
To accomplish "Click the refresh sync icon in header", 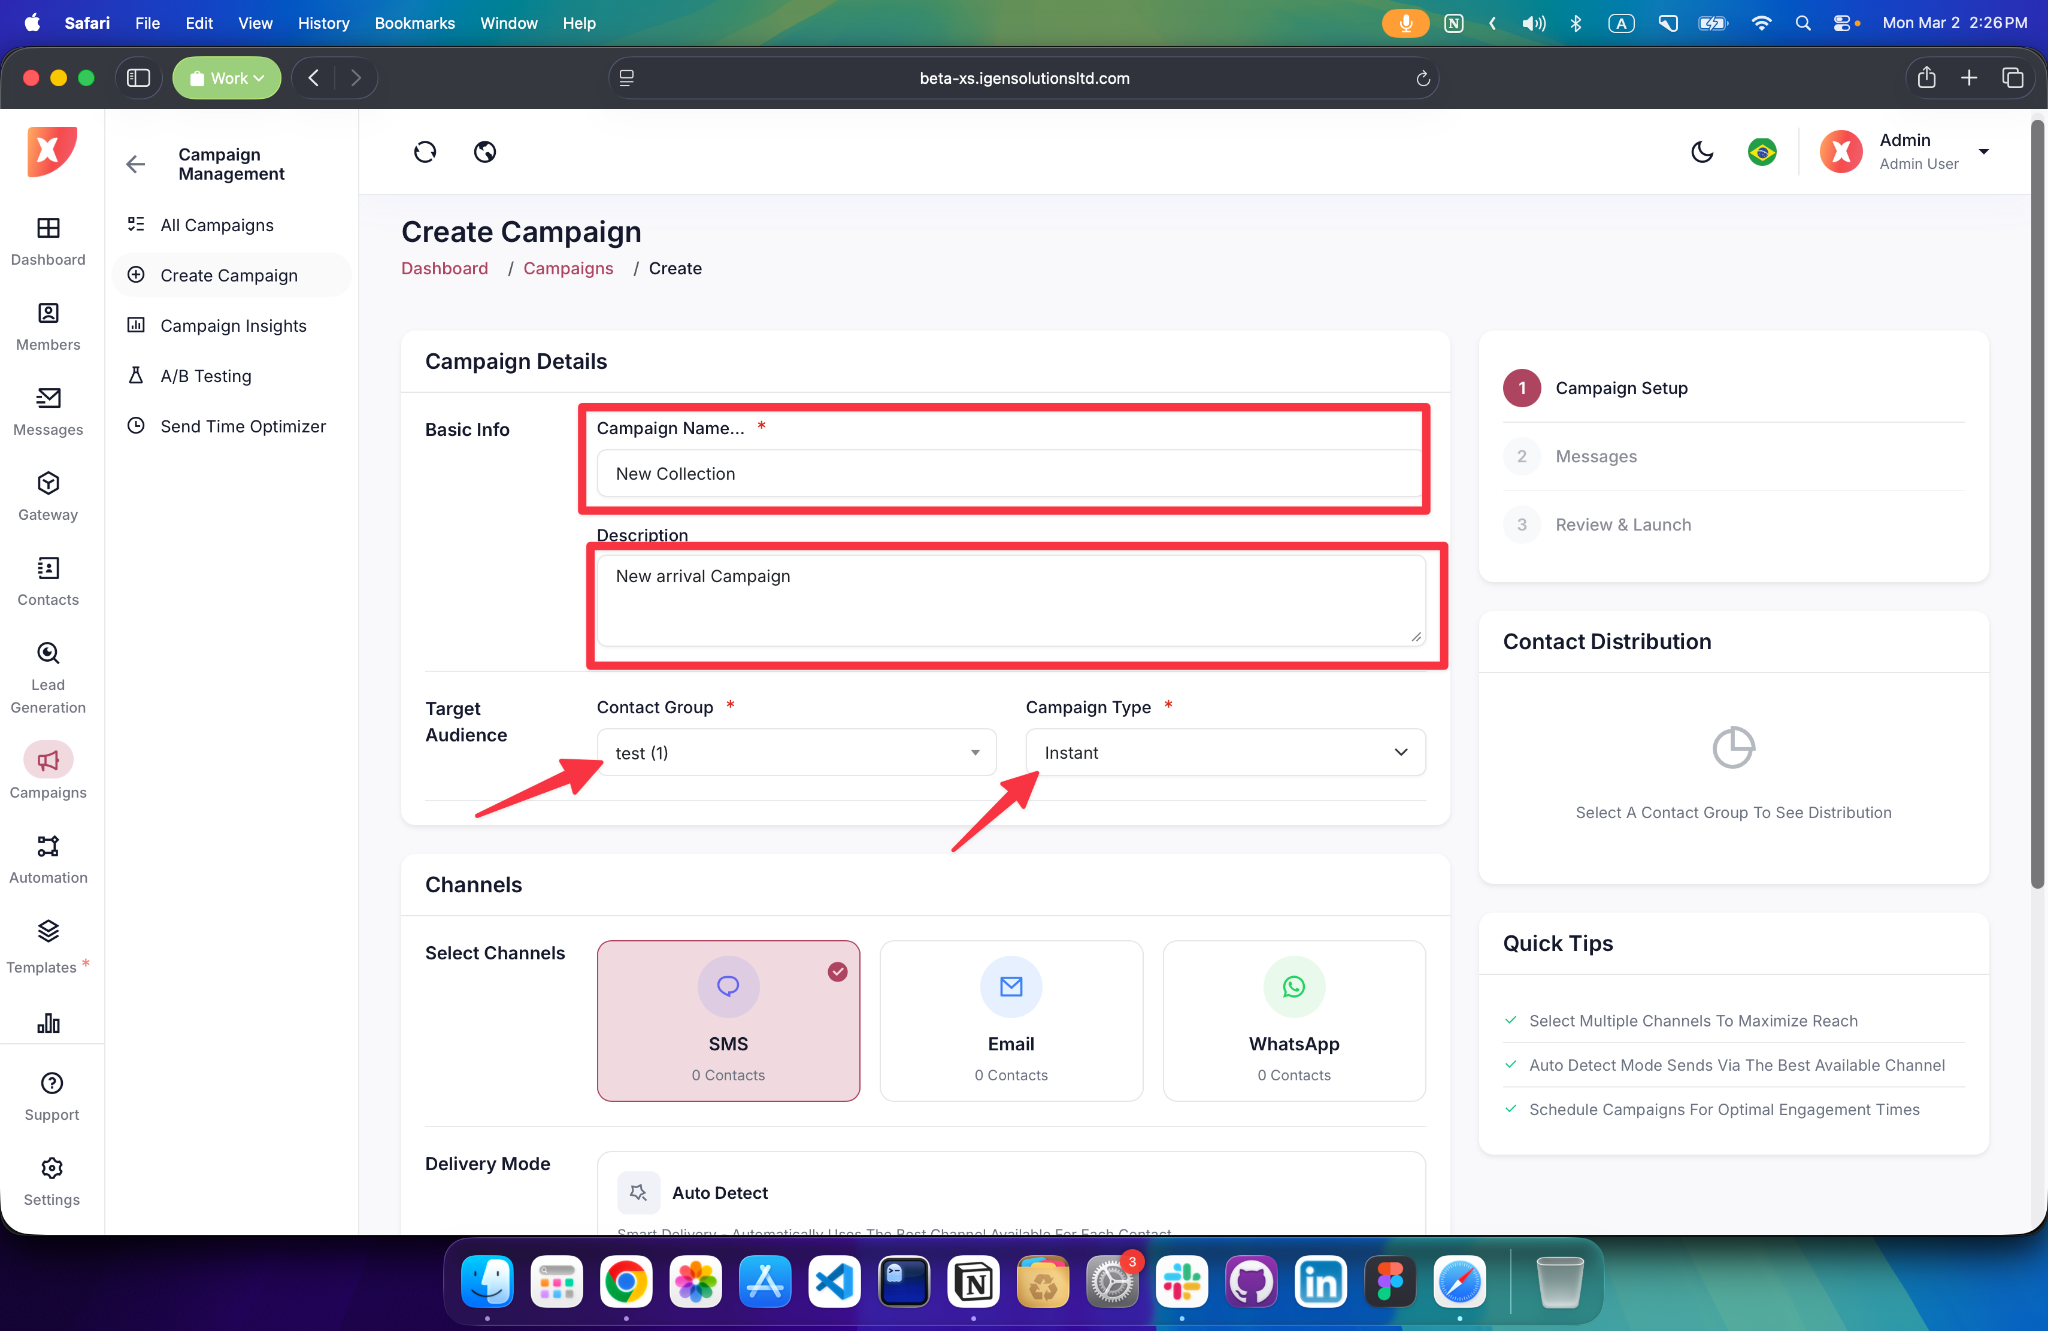I will pos(425,152).
